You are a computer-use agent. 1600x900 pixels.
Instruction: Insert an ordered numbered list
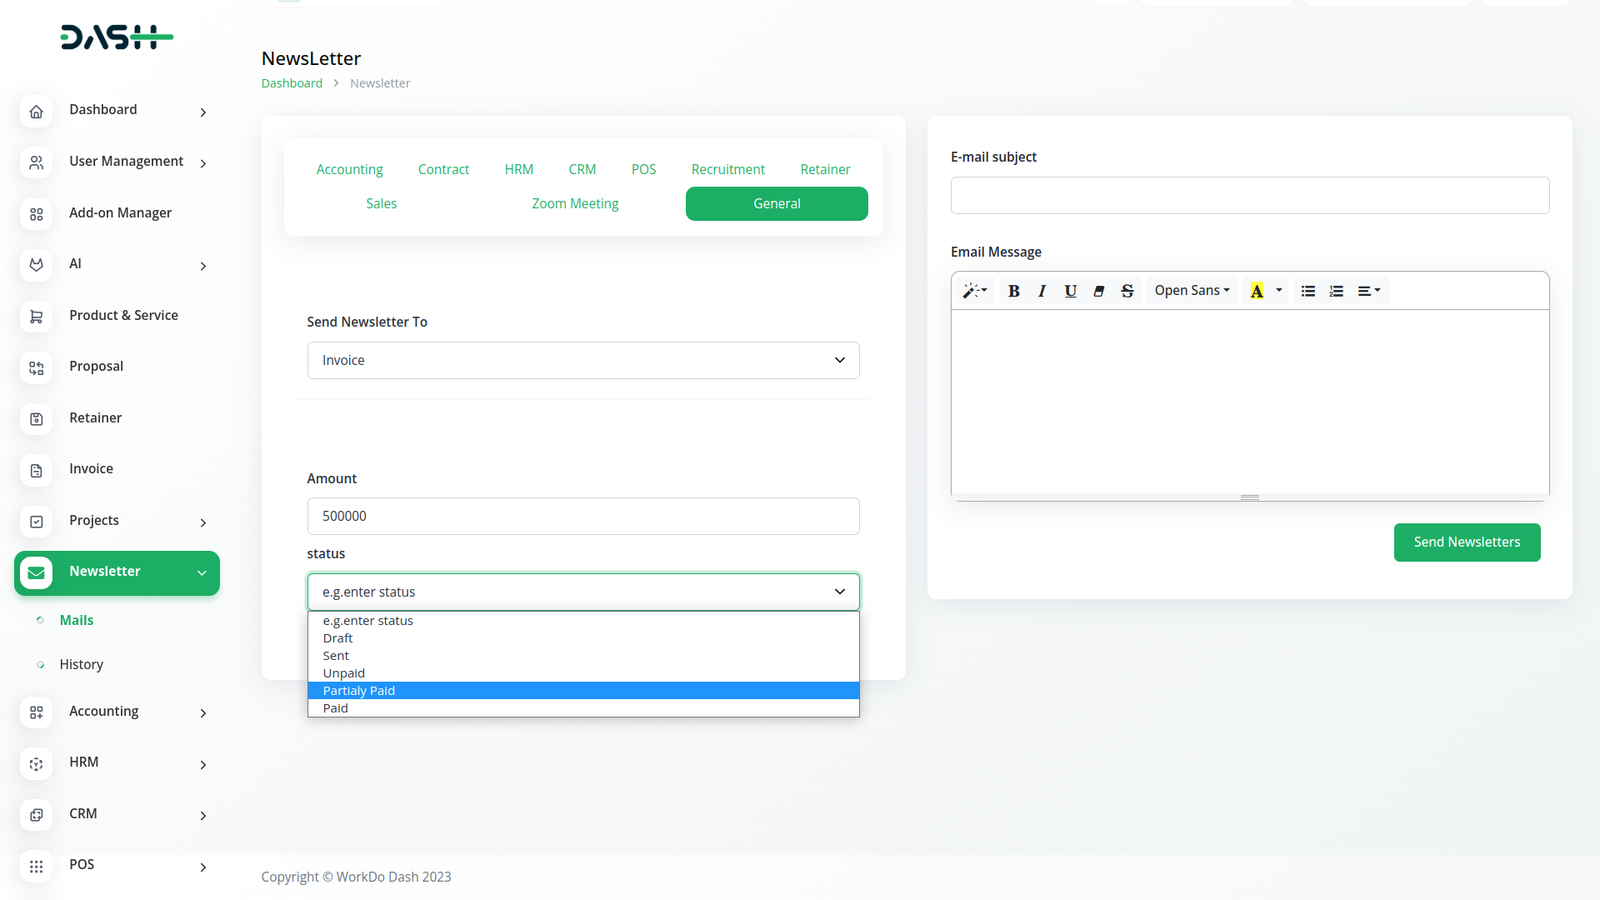tap(1336, 291)
